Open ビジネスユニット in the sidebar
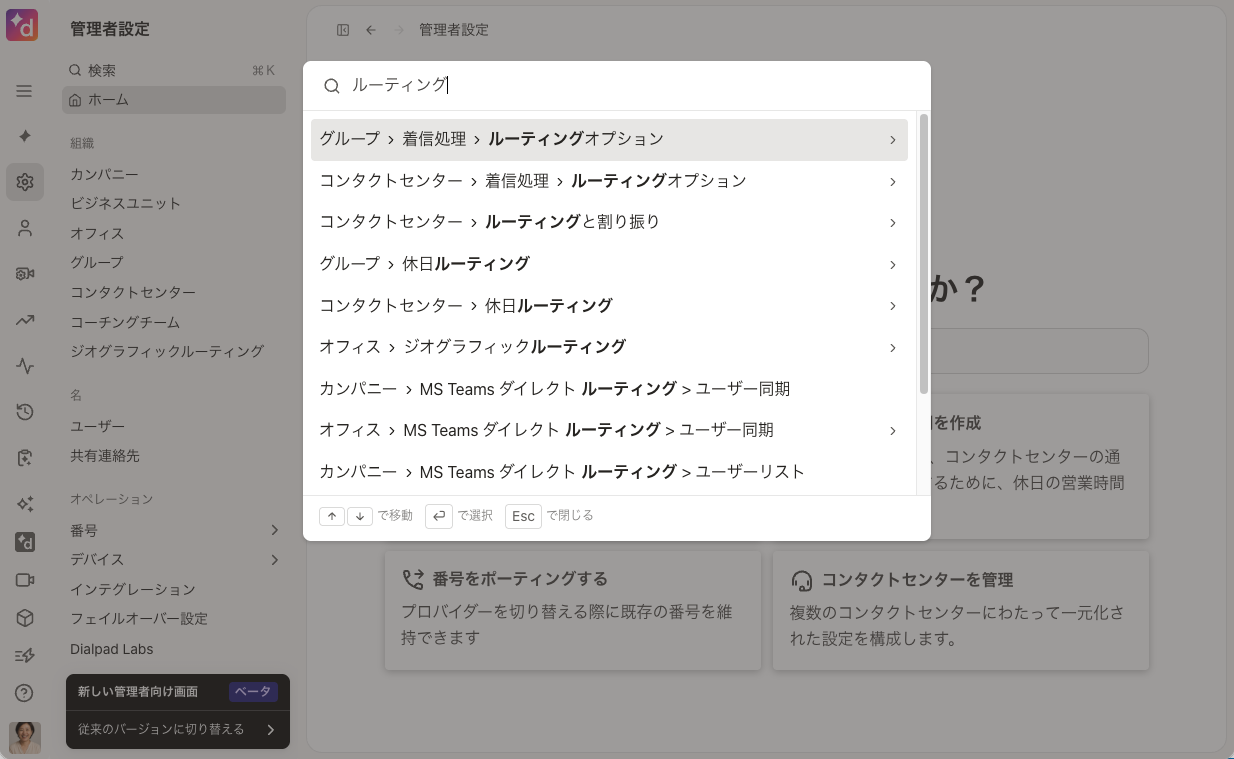Image resolution: width=1234 pixels, height=759 pixels. 126,203
